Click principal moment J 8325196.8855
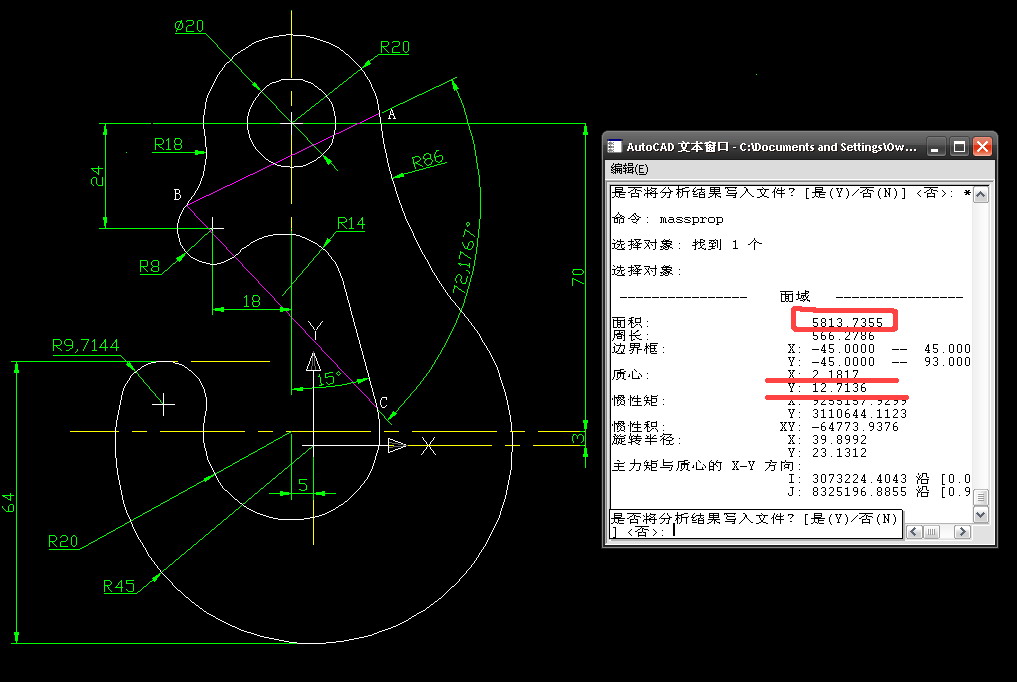The width and height of the screenshot is (1017, 682). [859, 491]
